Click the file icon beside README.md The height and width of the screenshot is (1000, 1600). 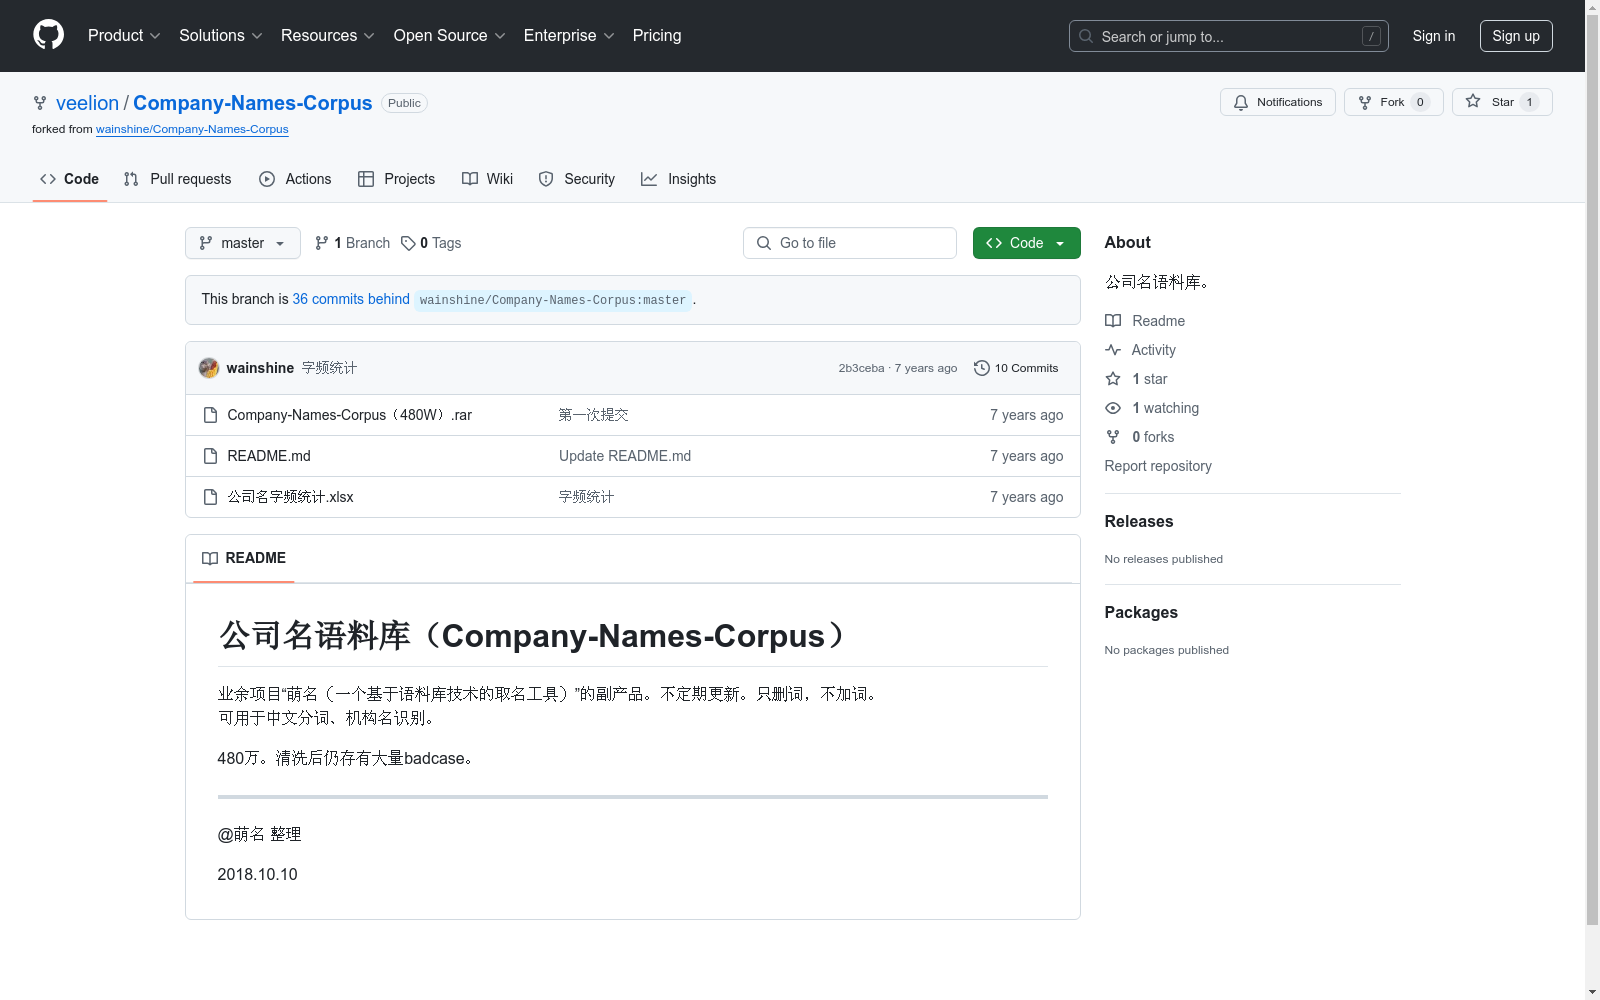(210, 456)
